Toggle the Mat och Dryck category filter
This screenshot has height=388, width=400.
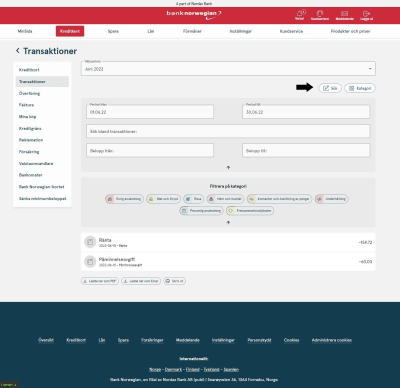(164, 199)
